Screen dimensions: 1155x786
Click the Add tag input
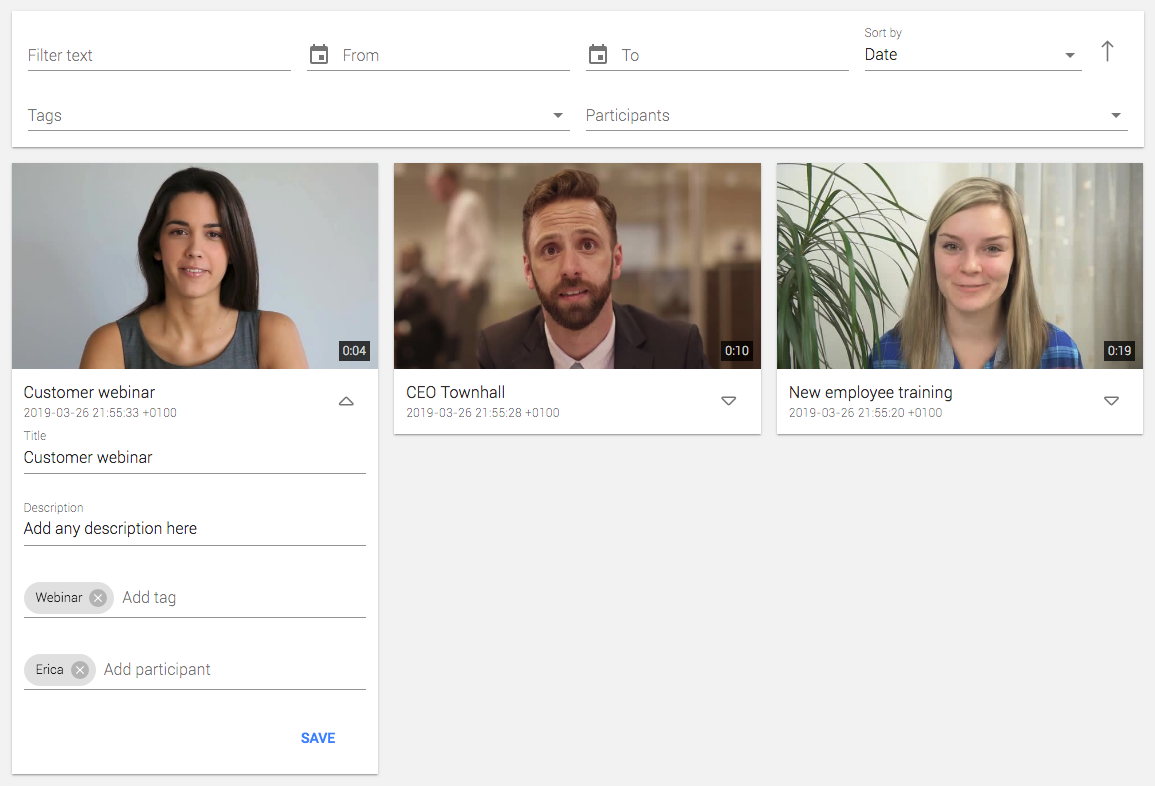pos(240,598)
